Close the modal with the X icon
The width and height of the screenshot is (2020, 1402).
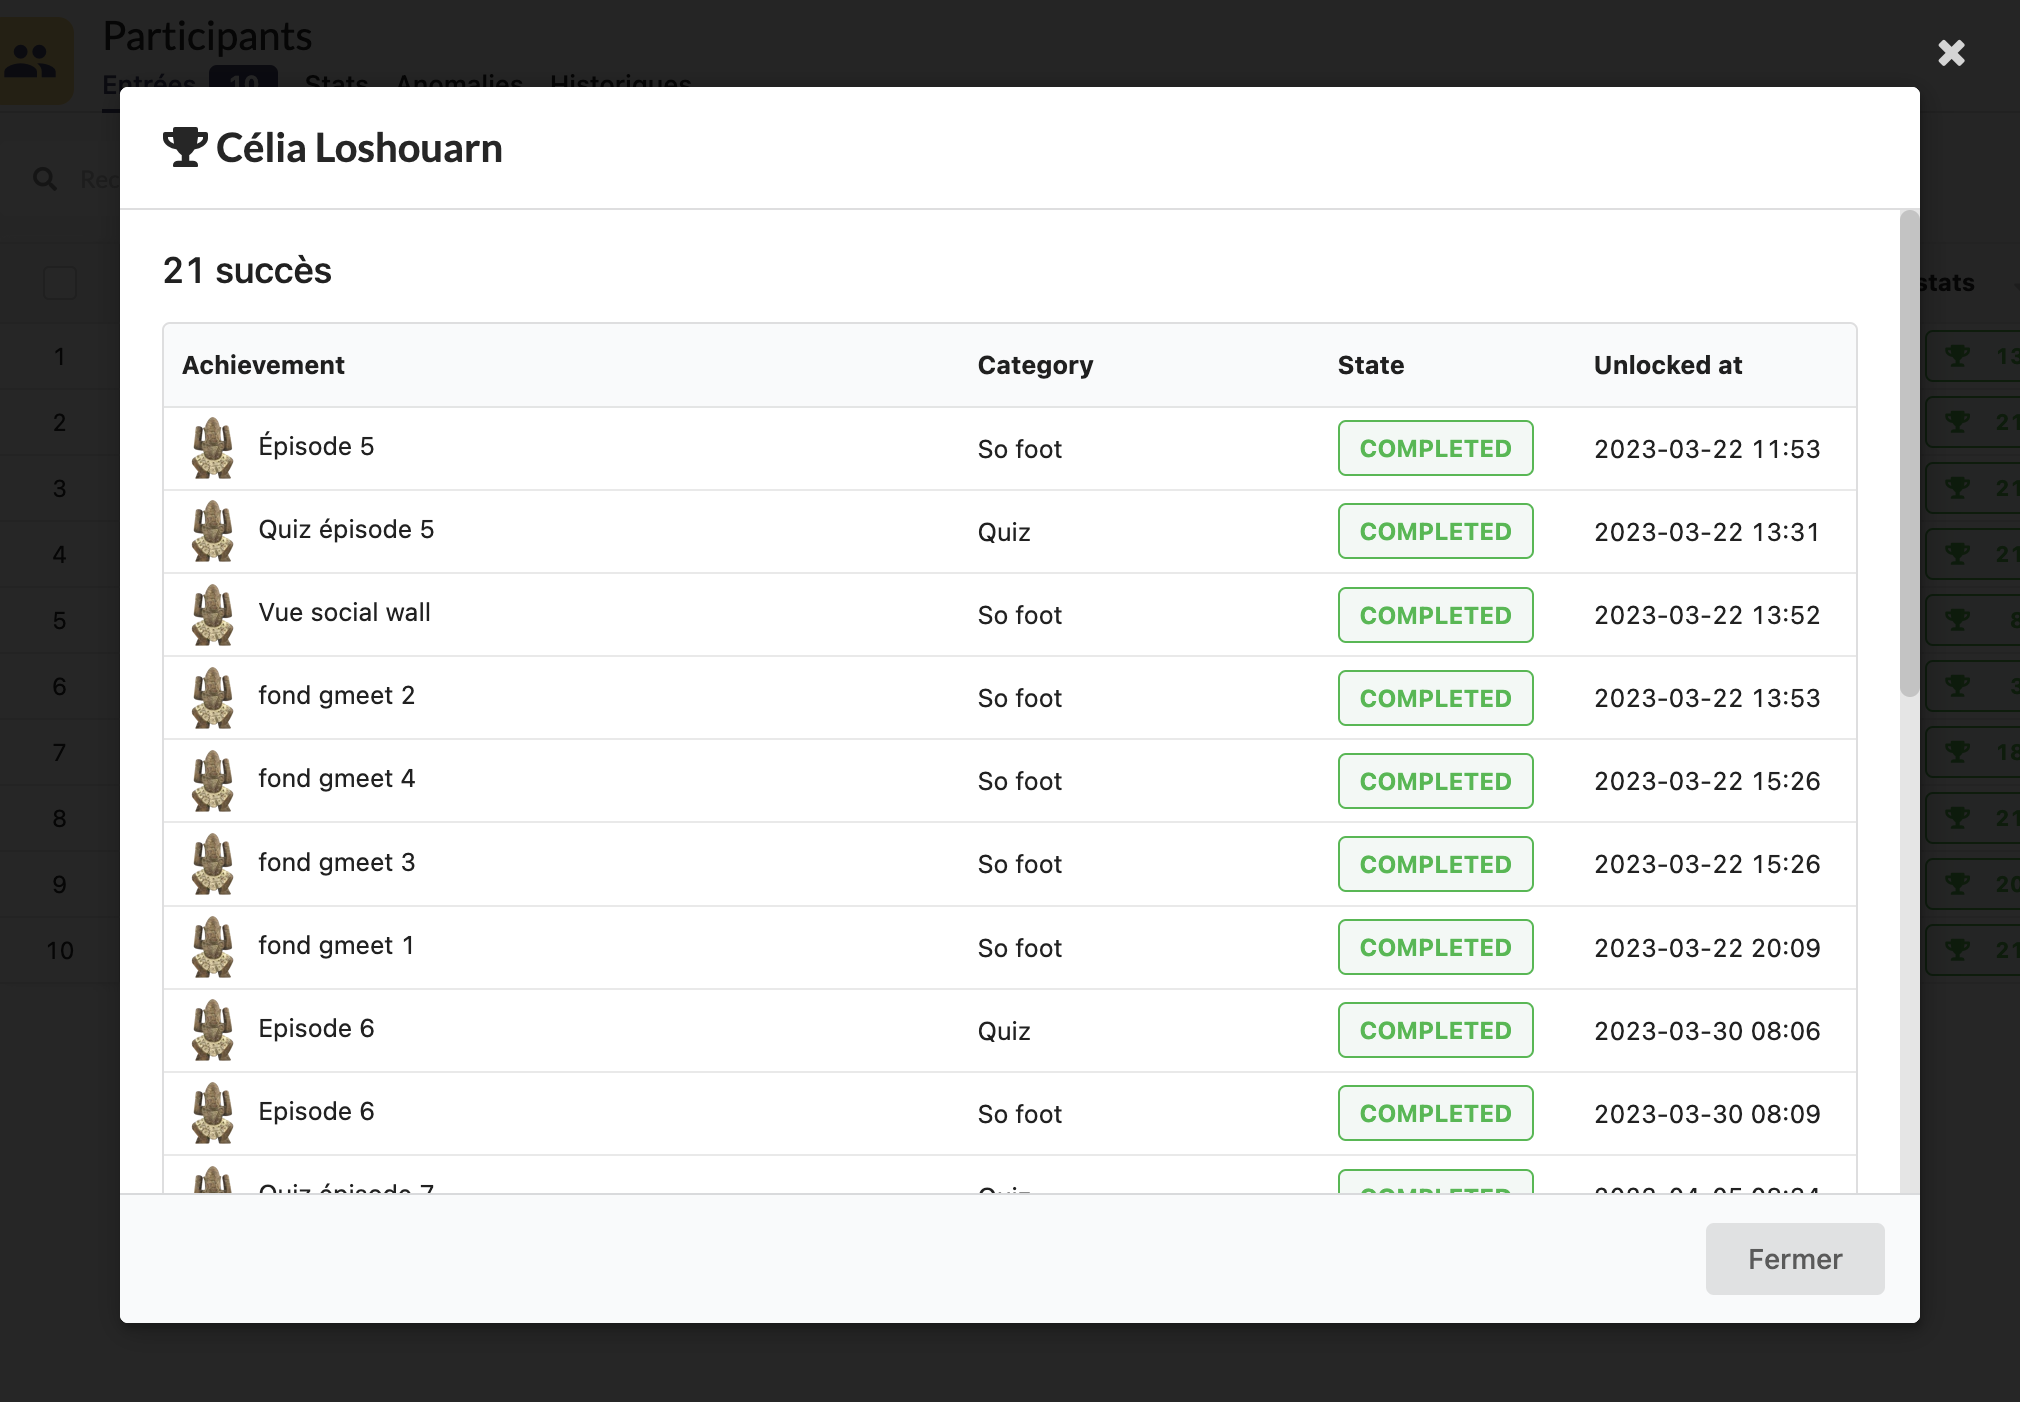tap(1951, 53)
